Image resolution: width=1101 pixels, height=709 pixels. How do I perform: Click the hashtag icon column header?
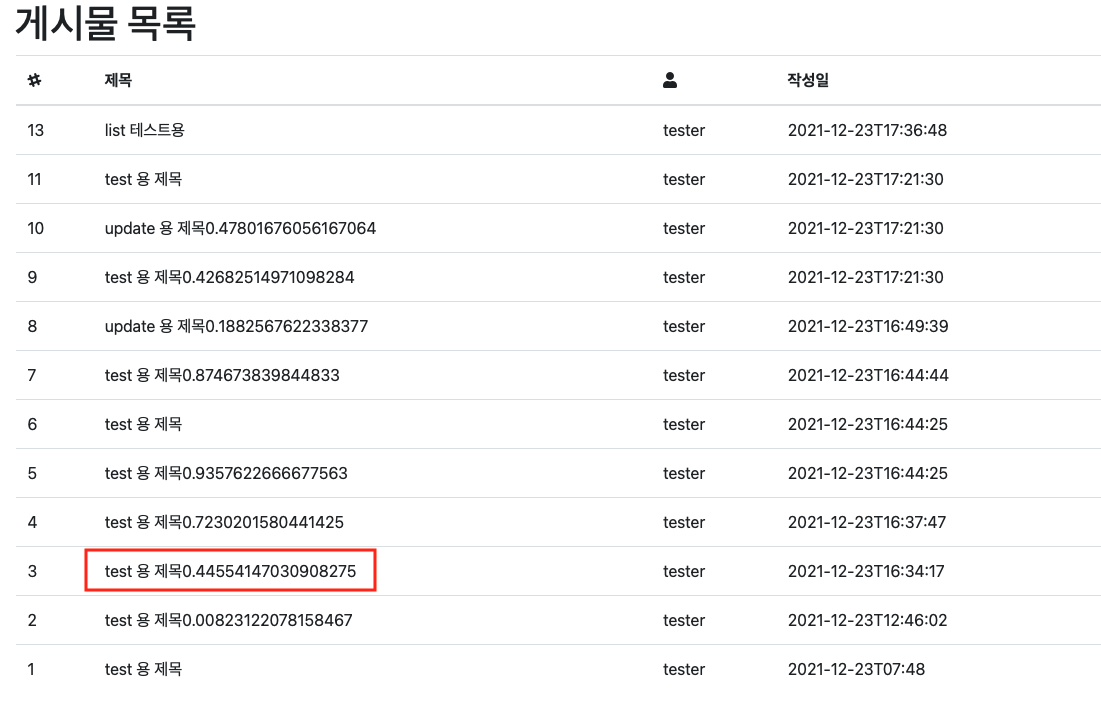tap(34, 80)
